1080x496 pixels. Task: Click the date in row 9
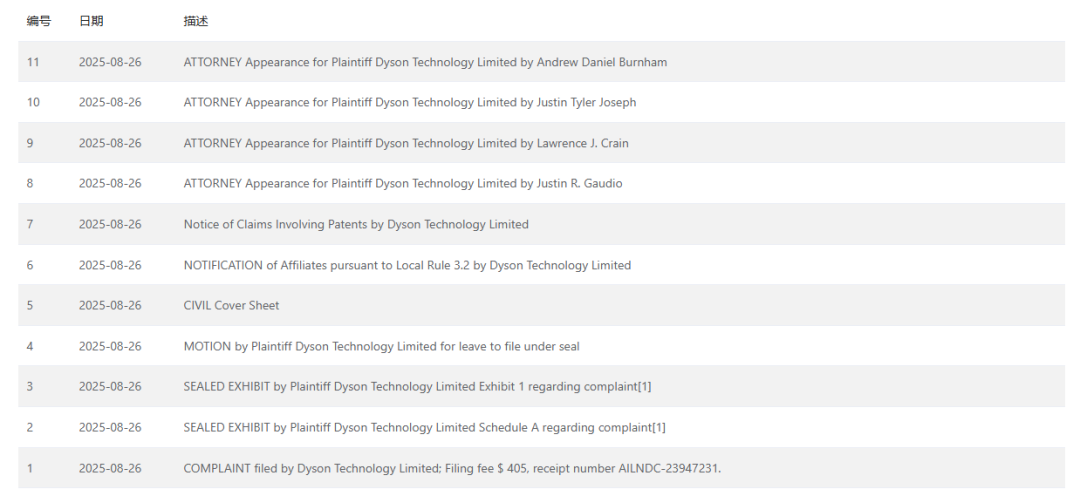tap(110, 143)
